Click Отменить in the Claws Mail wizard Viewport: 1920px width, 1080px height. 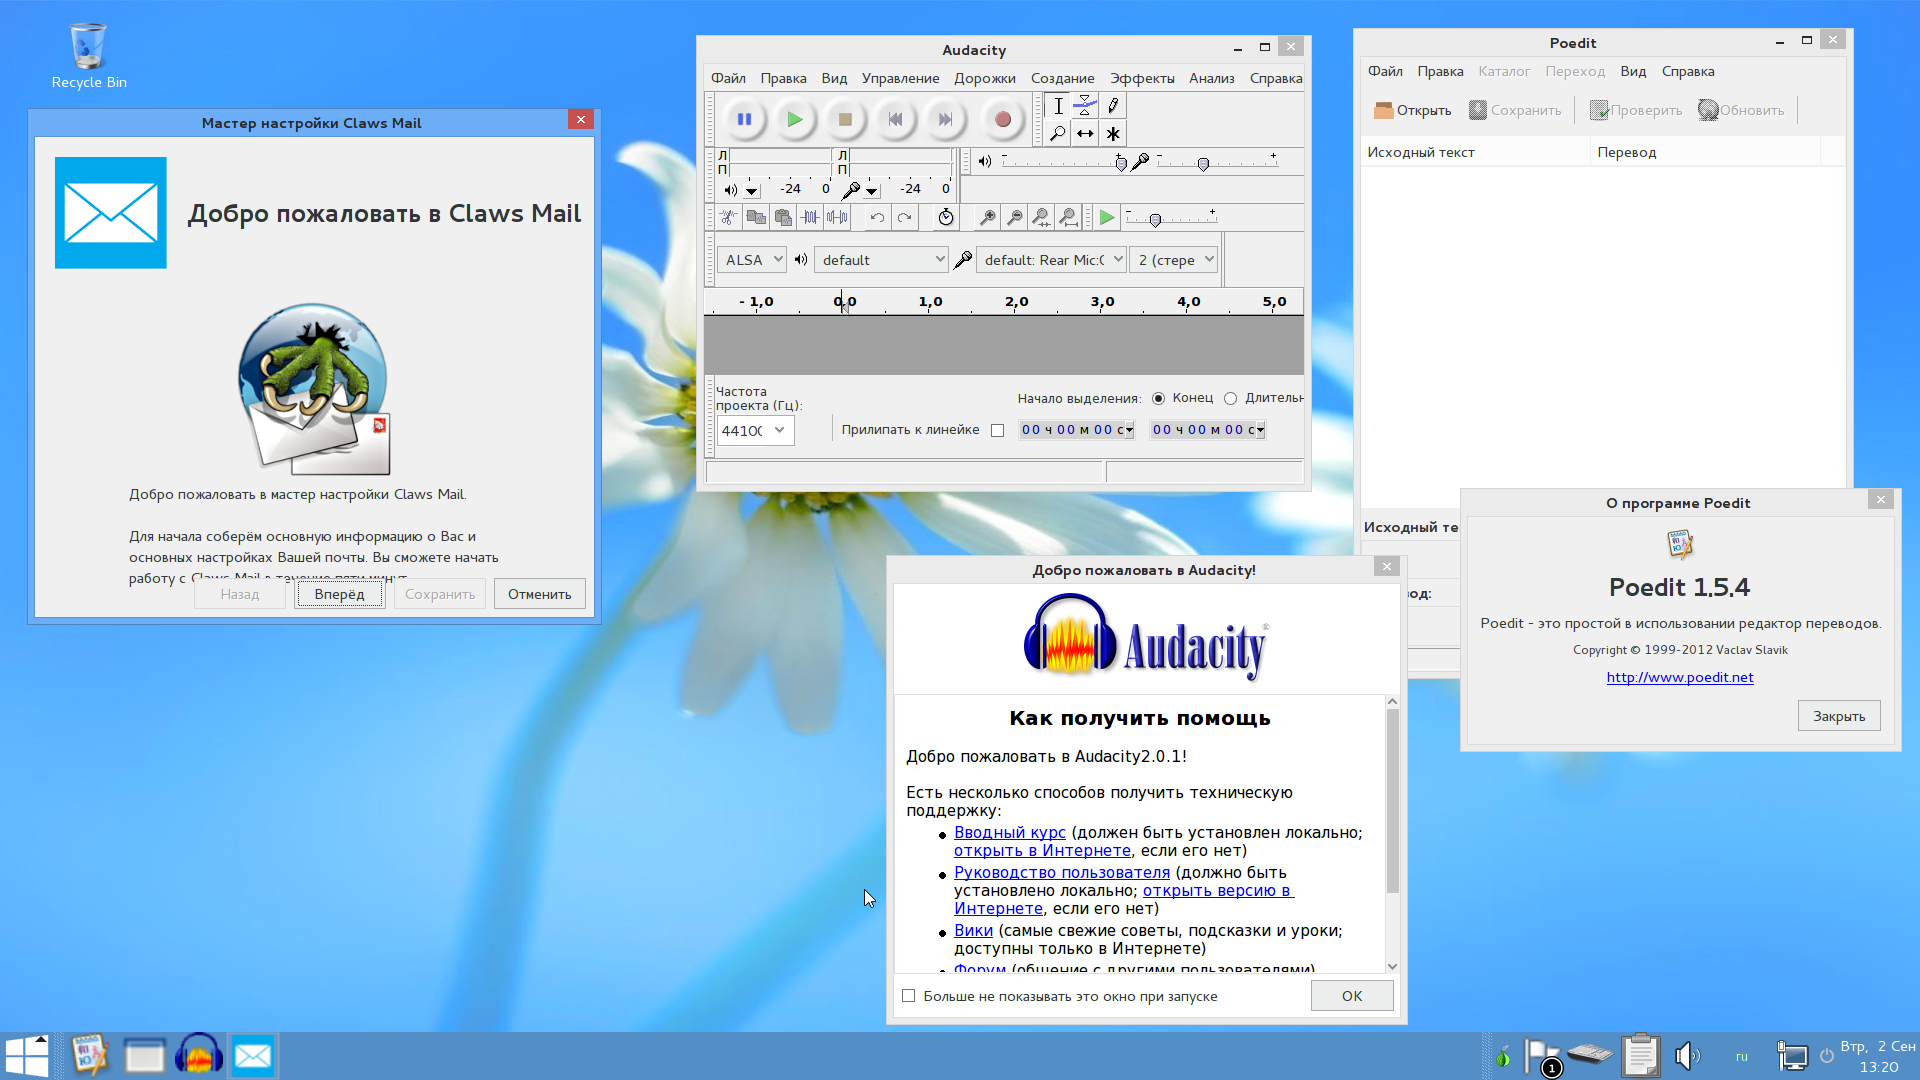tap(540, 594)
